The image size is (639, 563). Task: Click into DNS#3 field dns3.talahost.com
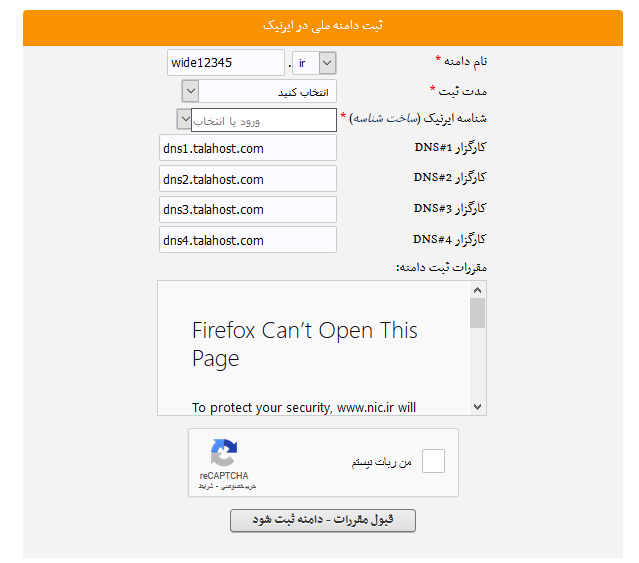pos(248,210)
